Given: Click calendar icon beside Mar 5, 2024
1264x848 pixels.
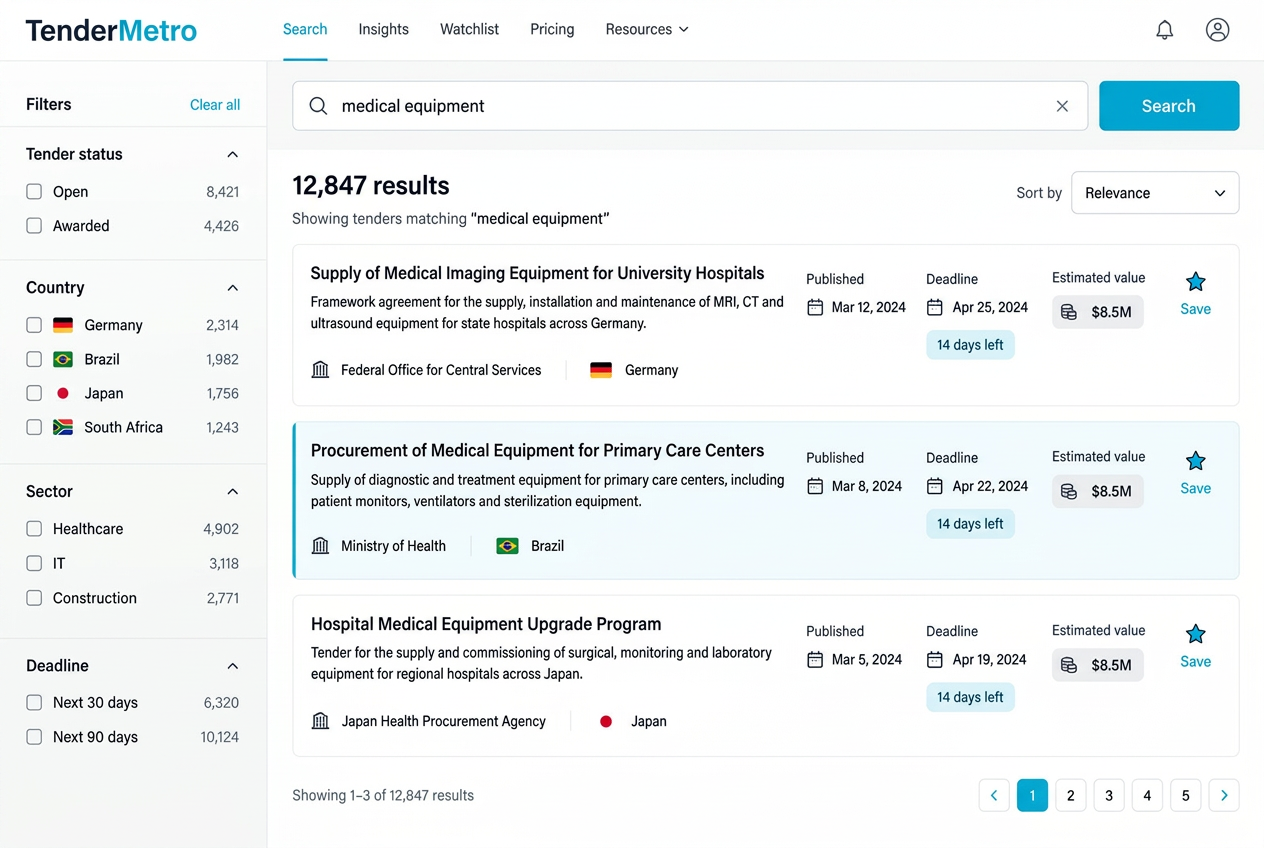Looking at the screenshot, I should click(x=815, y=660).
